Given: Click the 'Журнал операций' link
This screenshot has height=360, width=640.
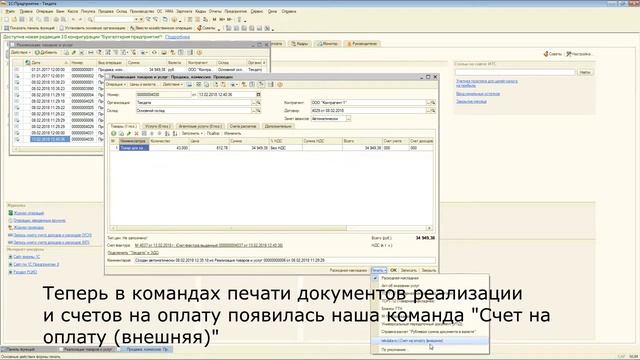Looking at the screenshot, I should tap(29, 213).
